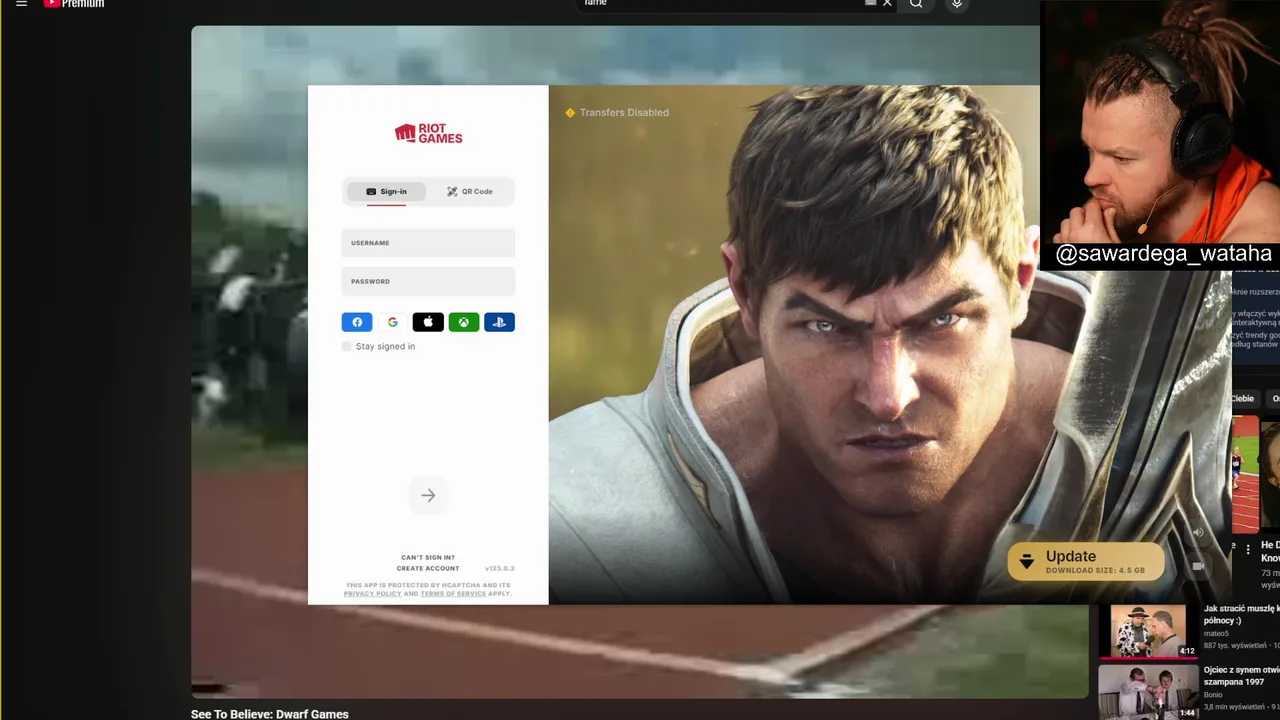Open the running track video thumbnail
The height and width of the screenshot is (720, 1280).
[x=1245, y=475]
